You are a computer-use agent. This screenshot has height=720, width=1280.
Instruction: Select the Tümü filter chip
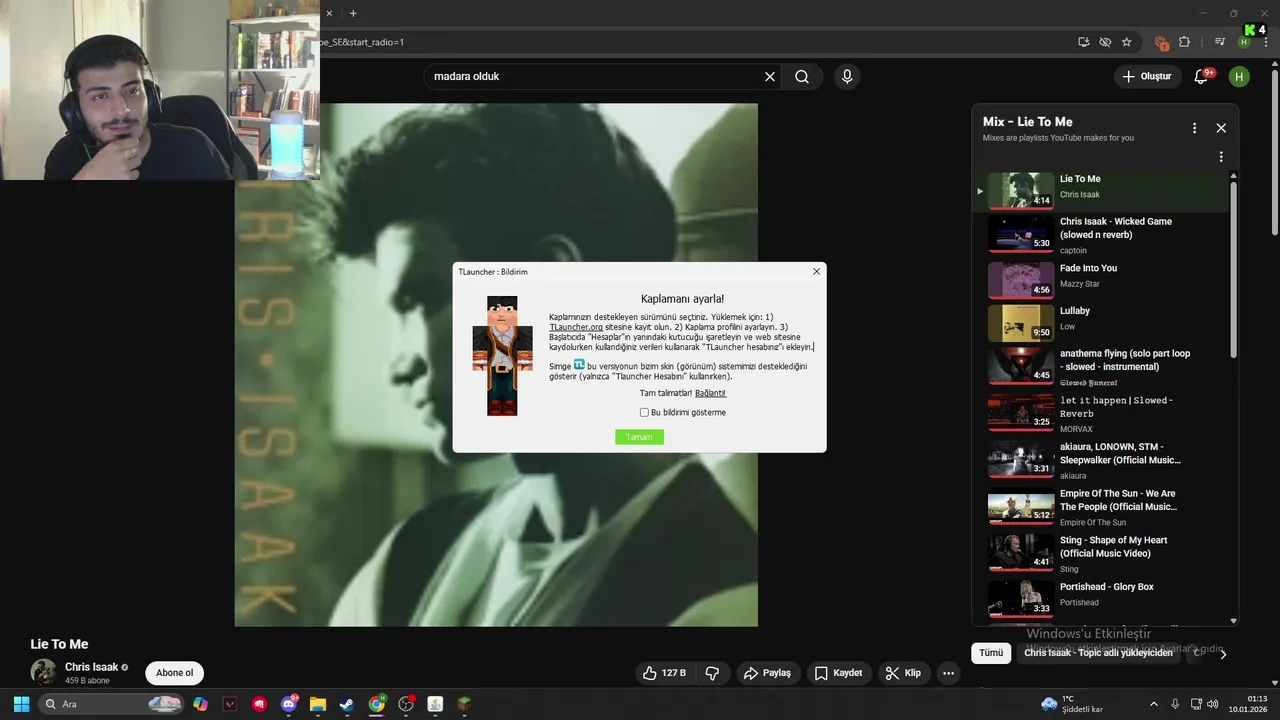pyautogui.click(x=990, y=653)
